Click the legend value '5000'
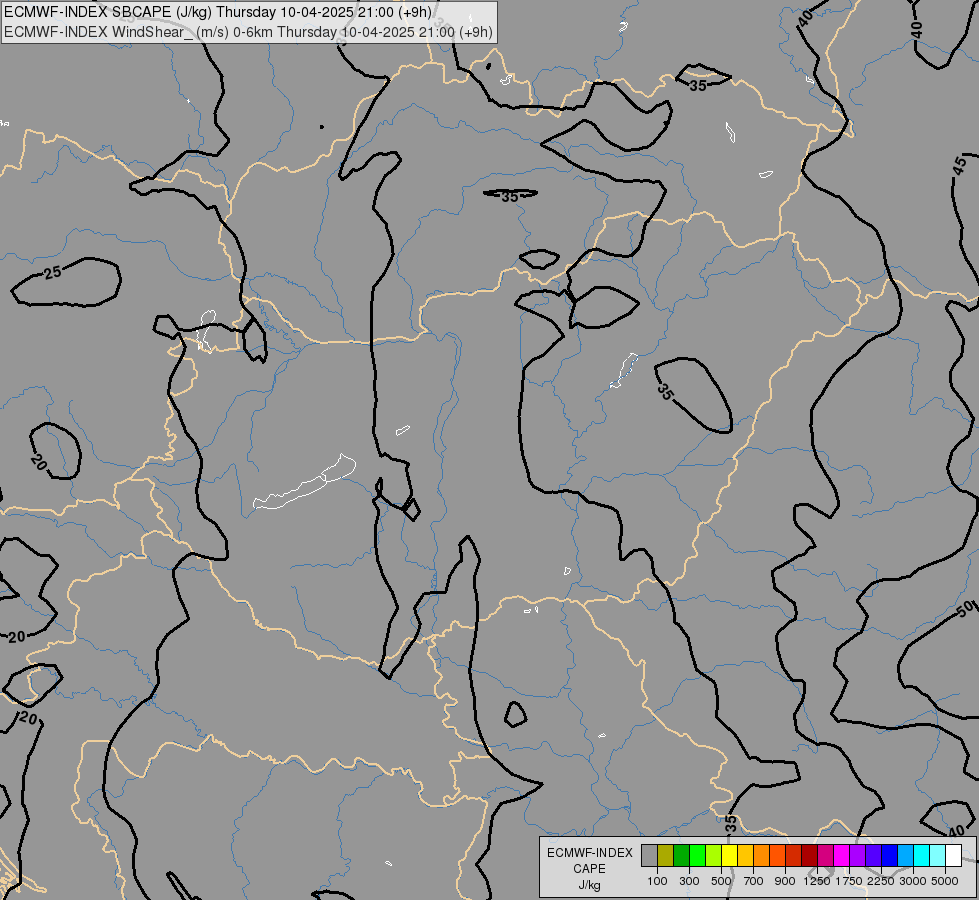 tap(945, 881)
